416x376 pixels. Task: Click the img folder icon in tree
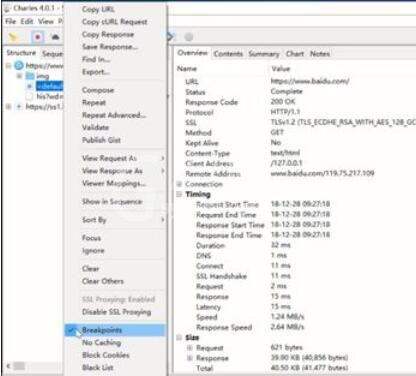click(30, 76)
